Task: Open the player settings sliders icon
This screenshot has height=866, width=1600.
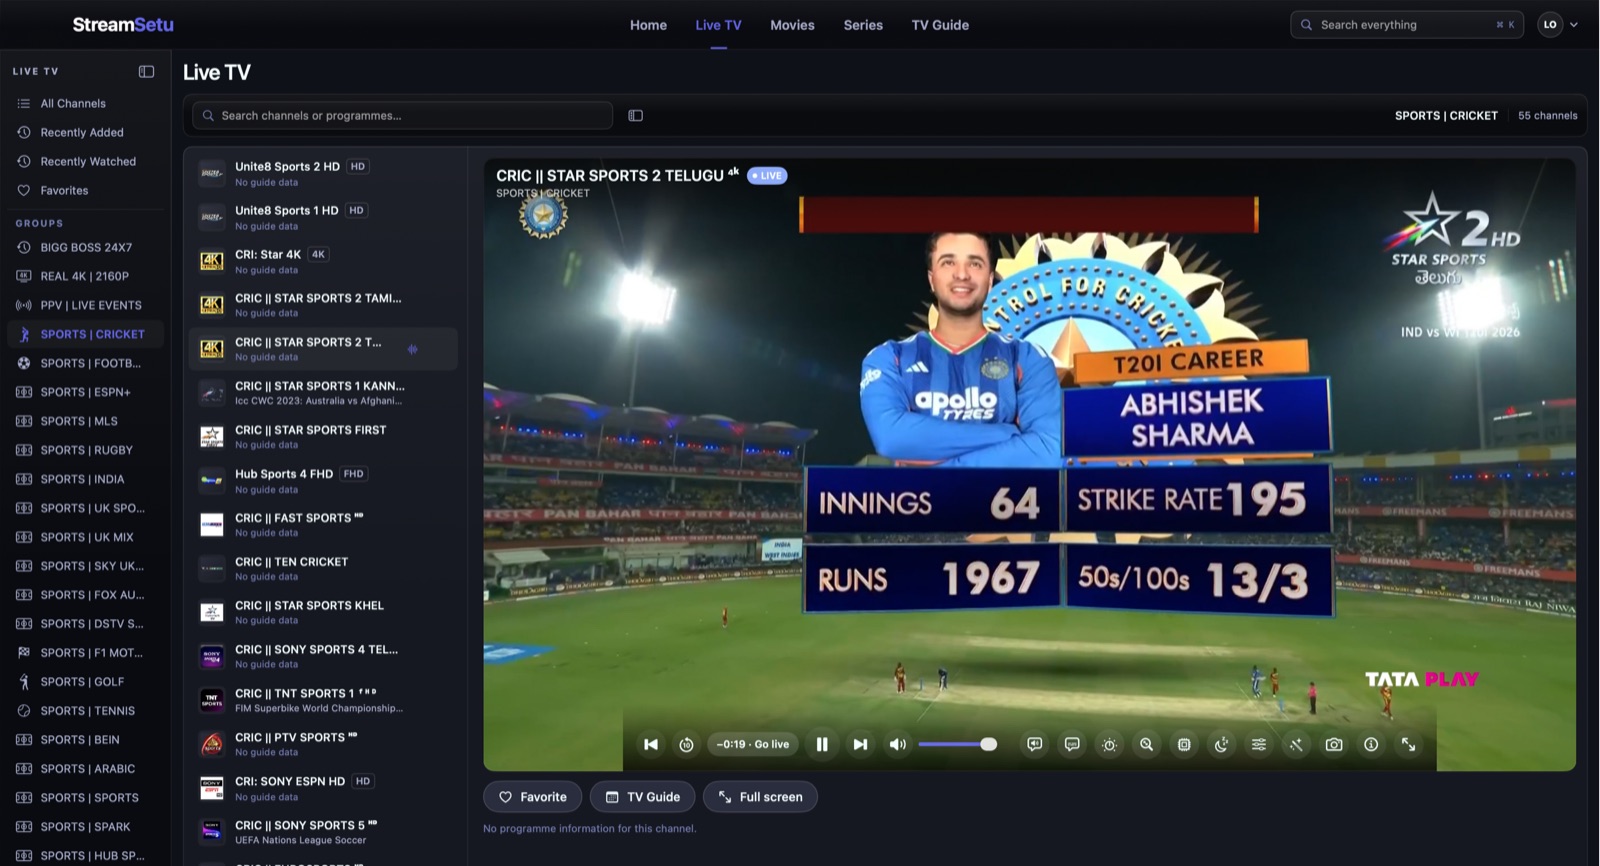Action: tap(1259, 744)
